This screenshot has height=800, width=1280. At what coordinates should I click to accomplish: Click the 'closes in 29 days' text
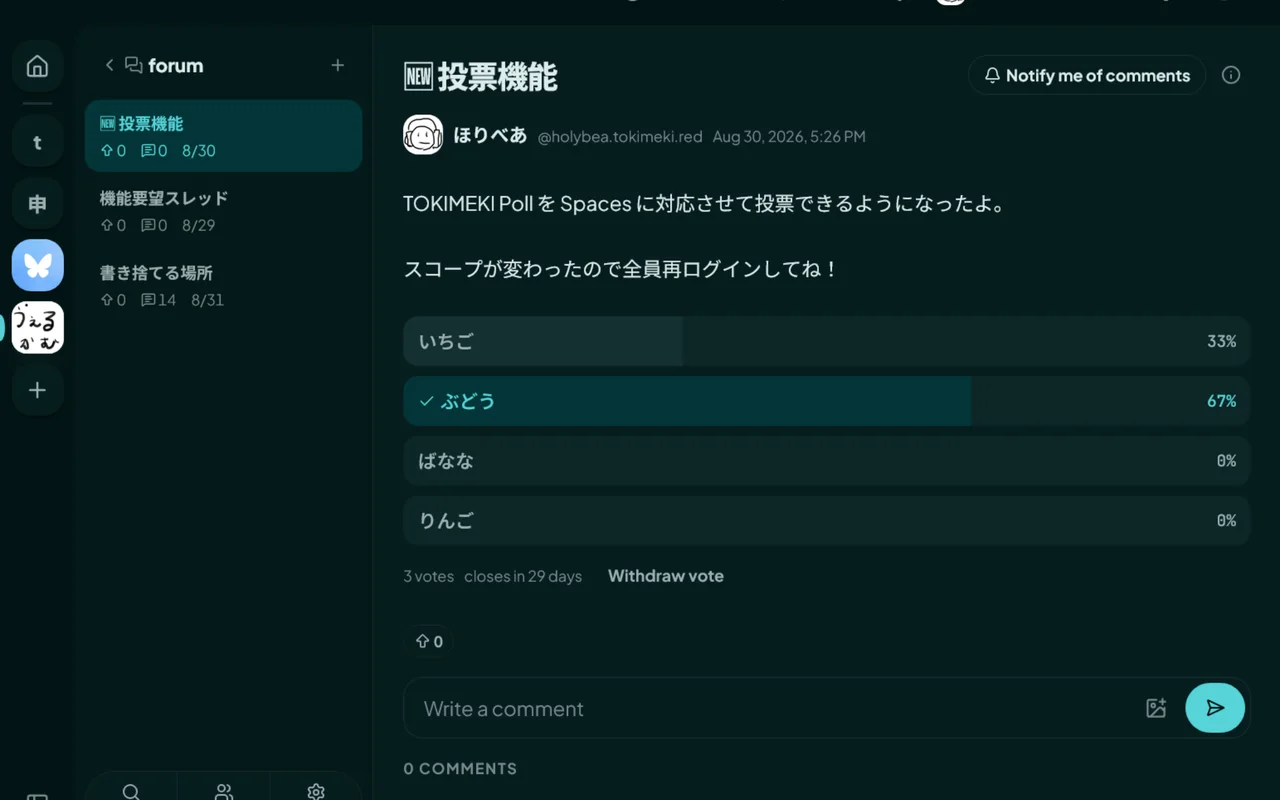click(523, 576)
